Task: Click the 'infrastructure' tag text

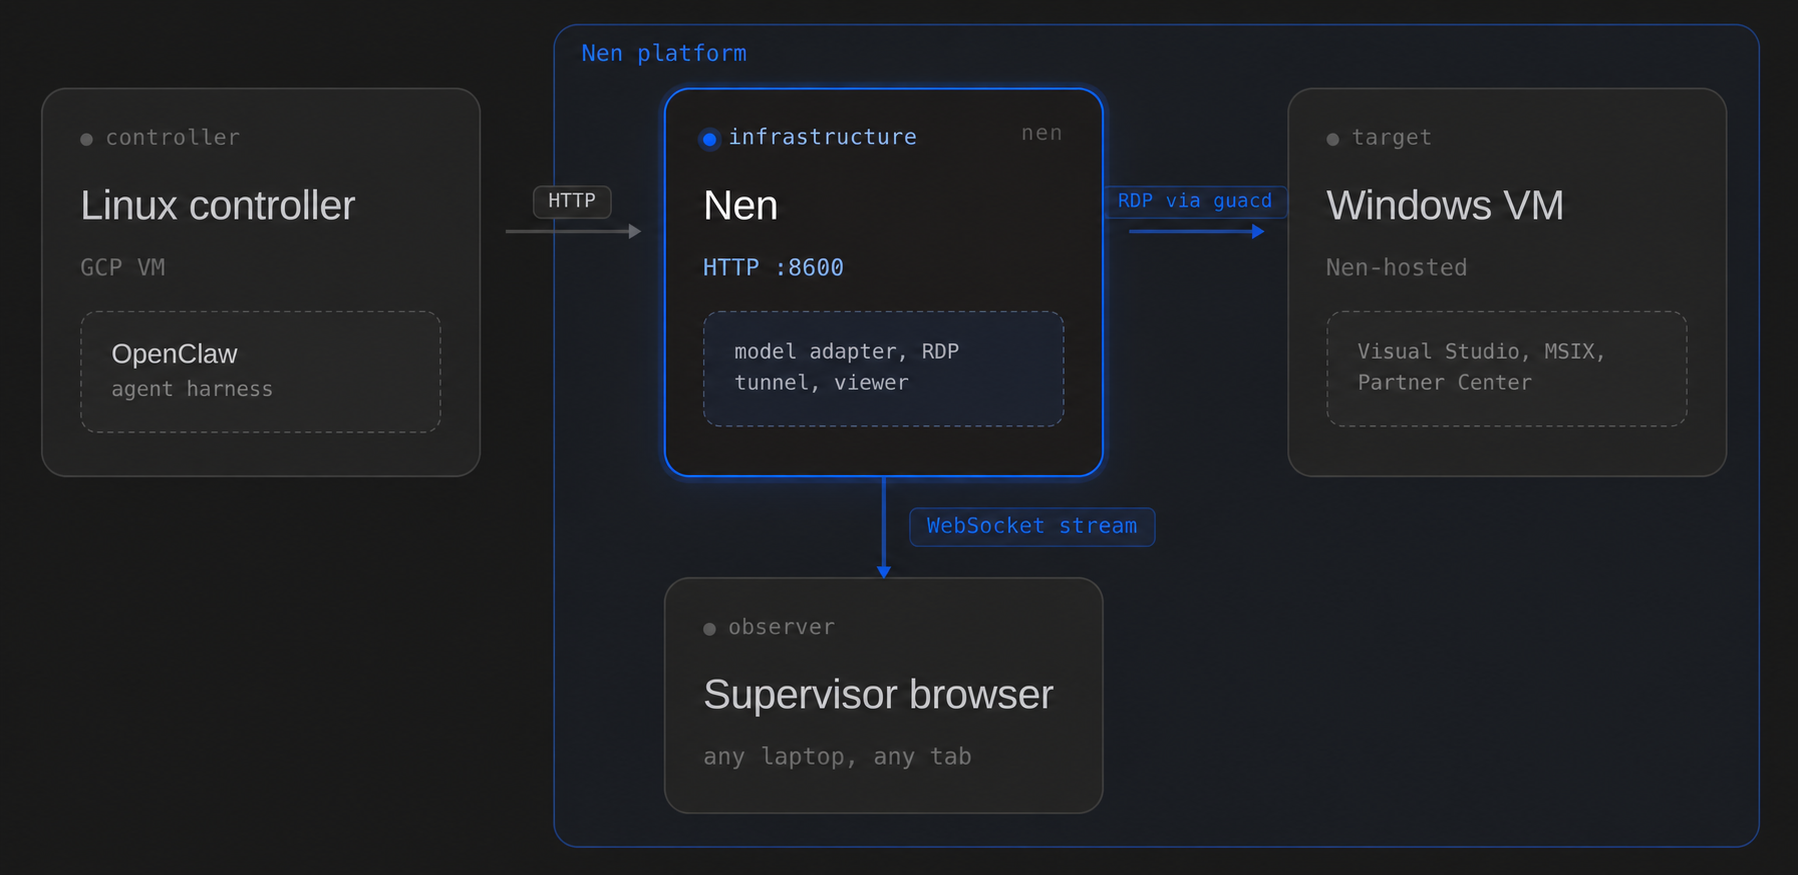Action: tap(822, 137)
